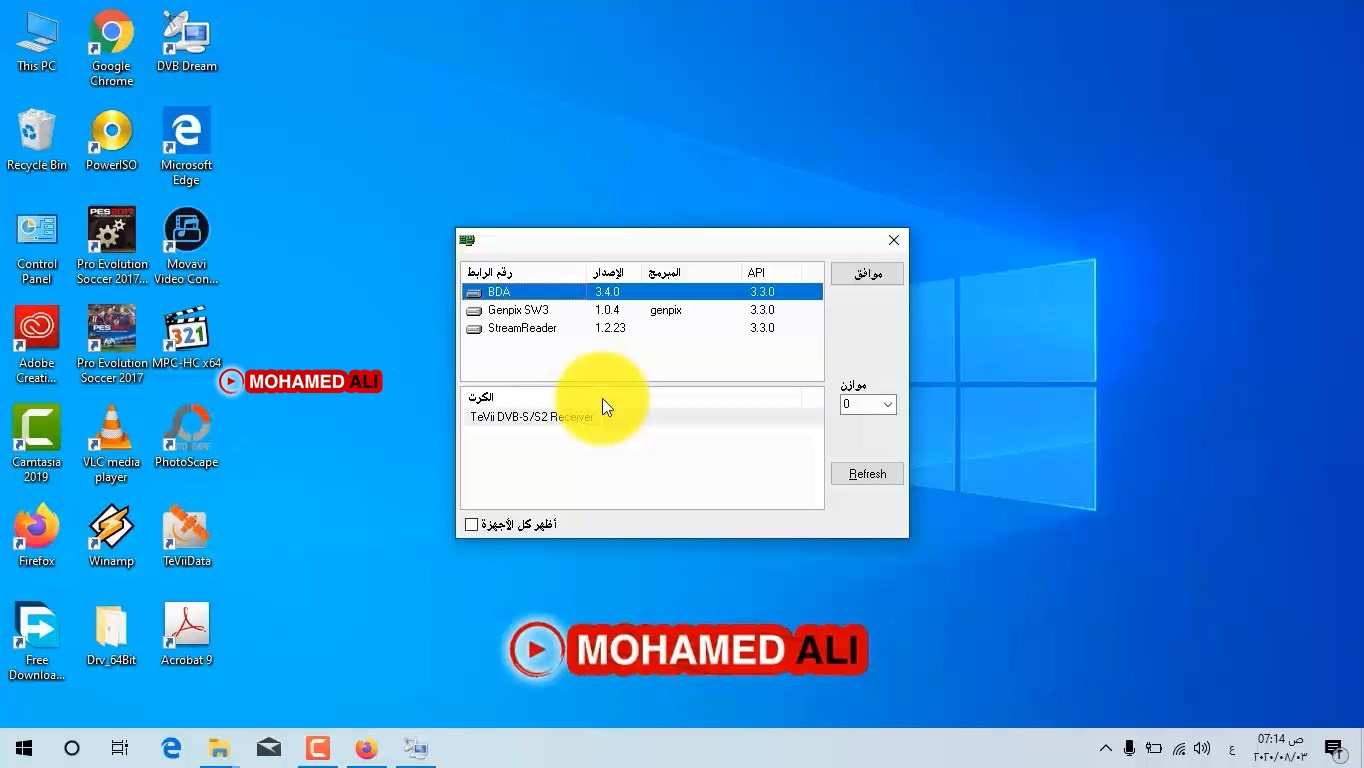Open the Action Center notifications
Image resolution: width=1364 pixels, height=768 pixels.
[x=1334, y=748]
